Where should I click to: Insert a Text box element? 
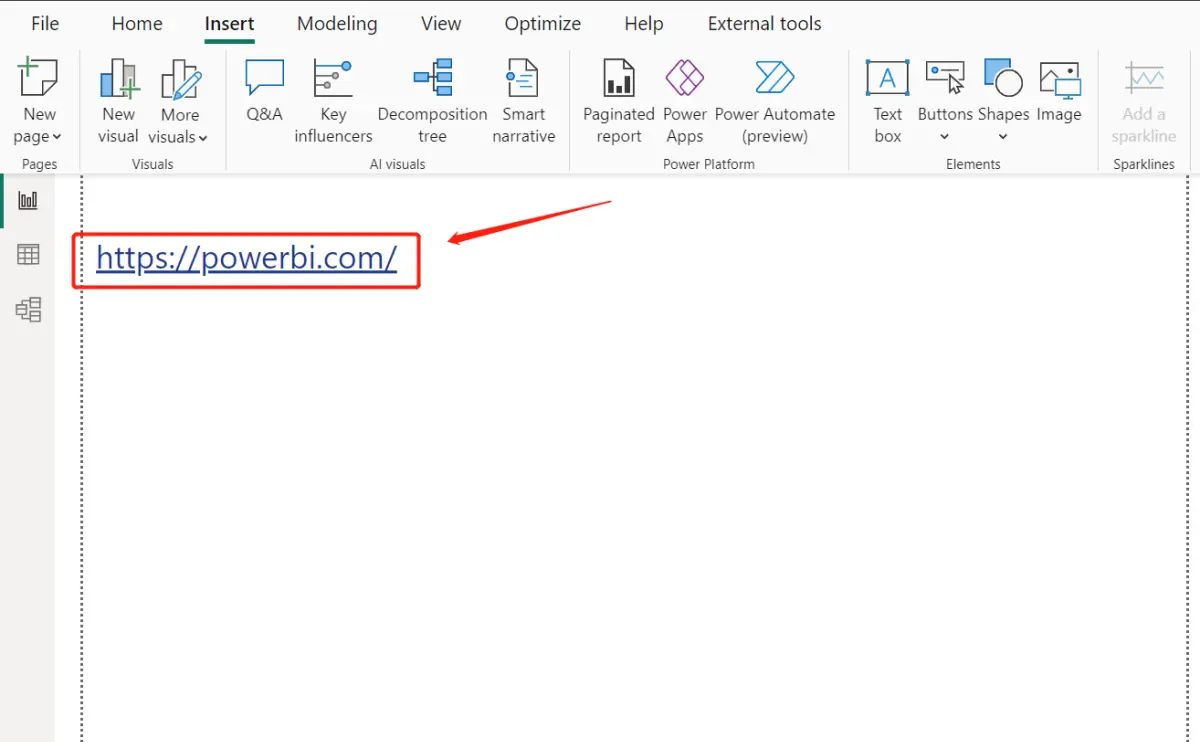[886, 97]
